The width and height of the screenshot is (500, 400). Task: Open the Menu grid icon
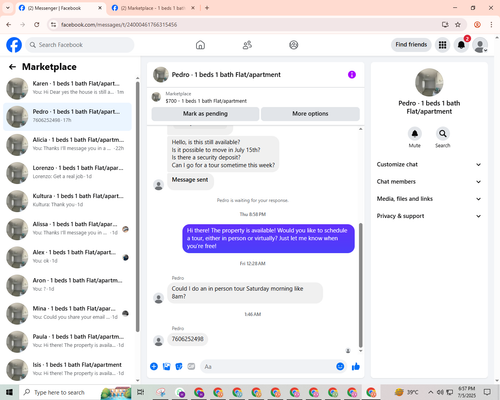point(442,45)
